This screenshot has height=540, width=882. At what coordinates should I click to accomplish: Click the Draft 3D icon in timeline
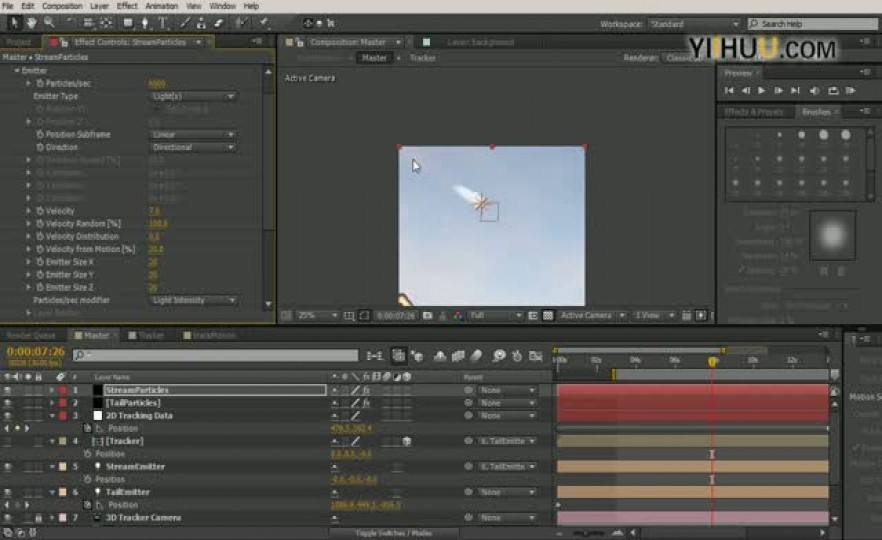point(417,356)
